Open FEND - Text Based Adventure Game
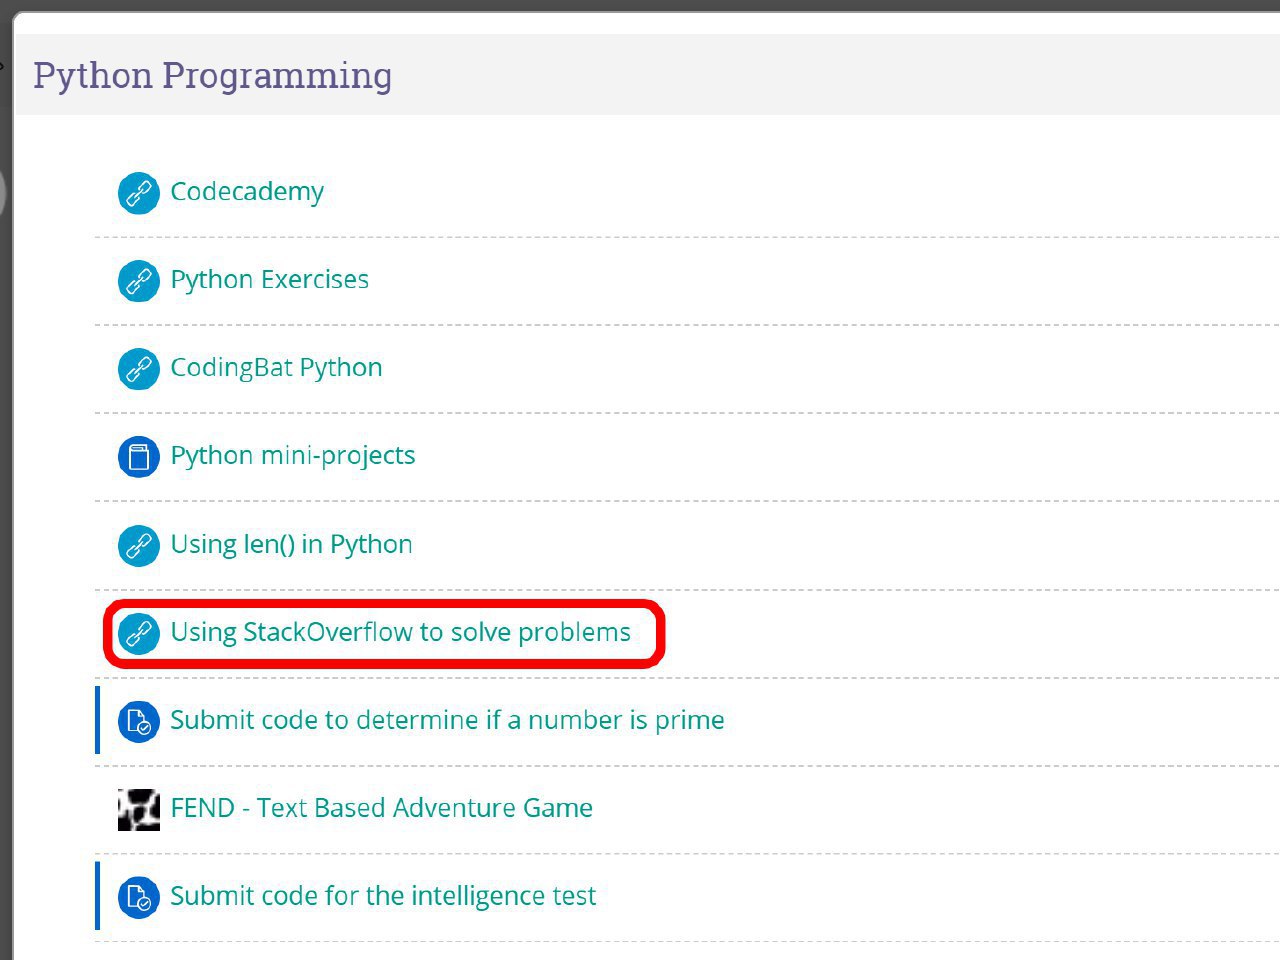The height and width of the screenshot is (960, 1280). [x=381, y=809]
